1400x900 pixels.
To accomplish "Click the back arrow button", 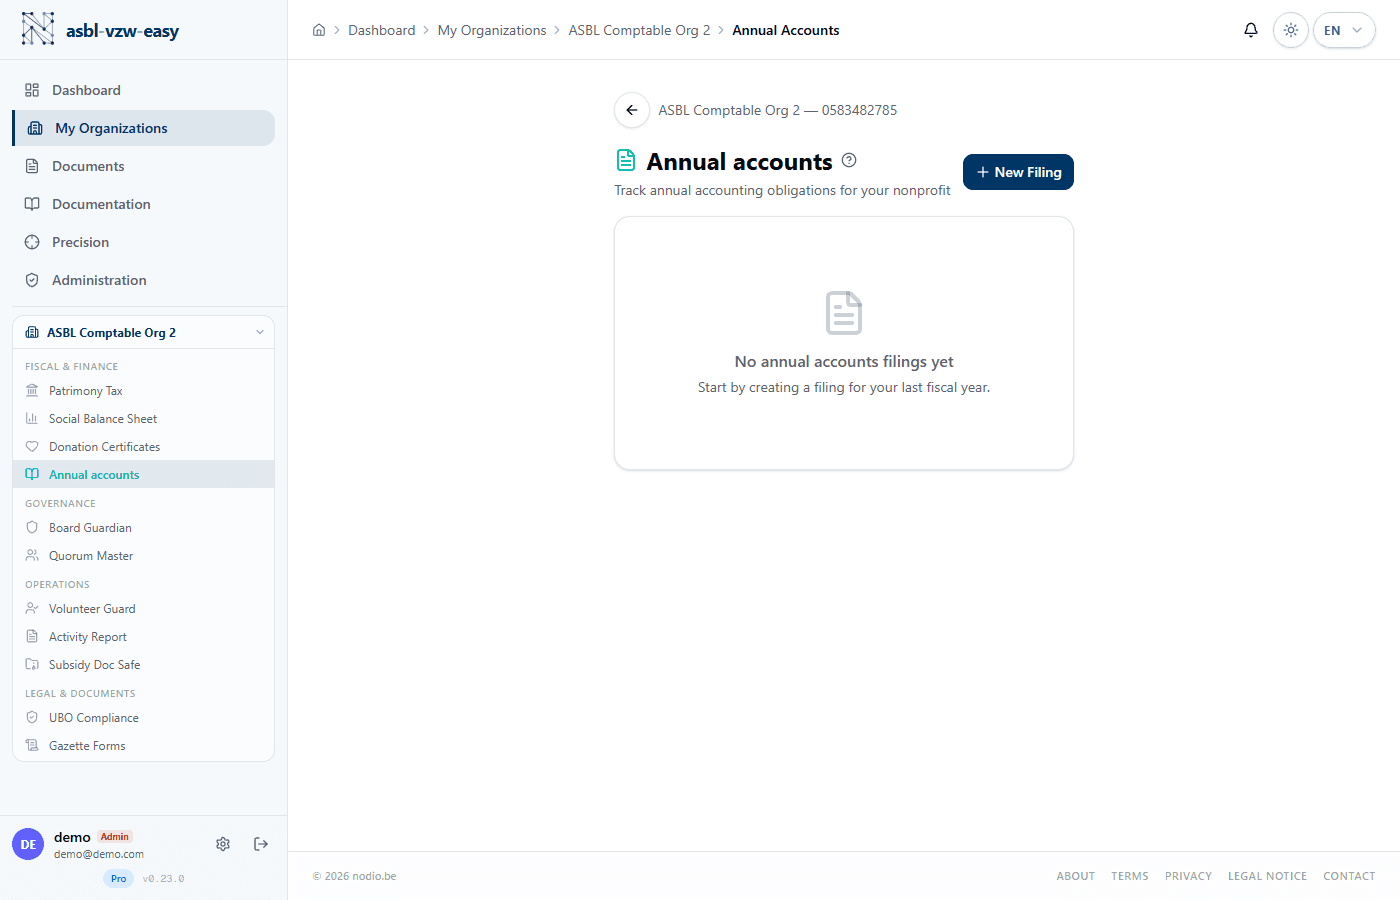I will coord(632,110).
